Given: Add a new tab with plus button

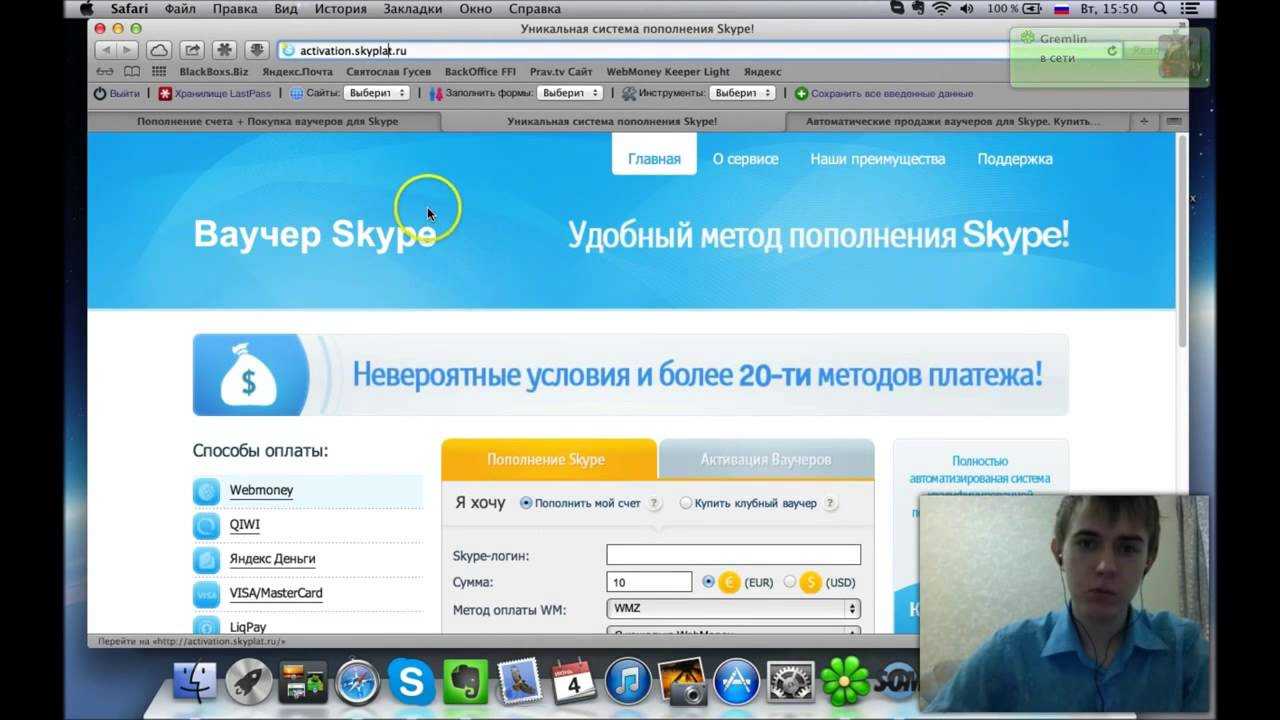Looking at the screenshot, I should click(x=1145, y=121).
